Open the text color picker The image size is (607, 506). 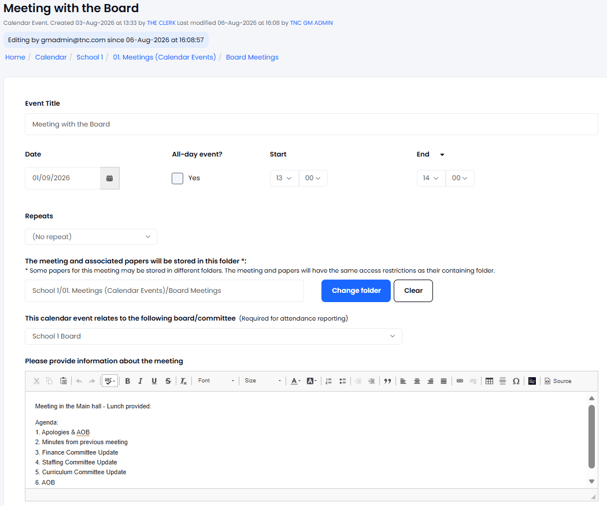(x=295, y=381)
